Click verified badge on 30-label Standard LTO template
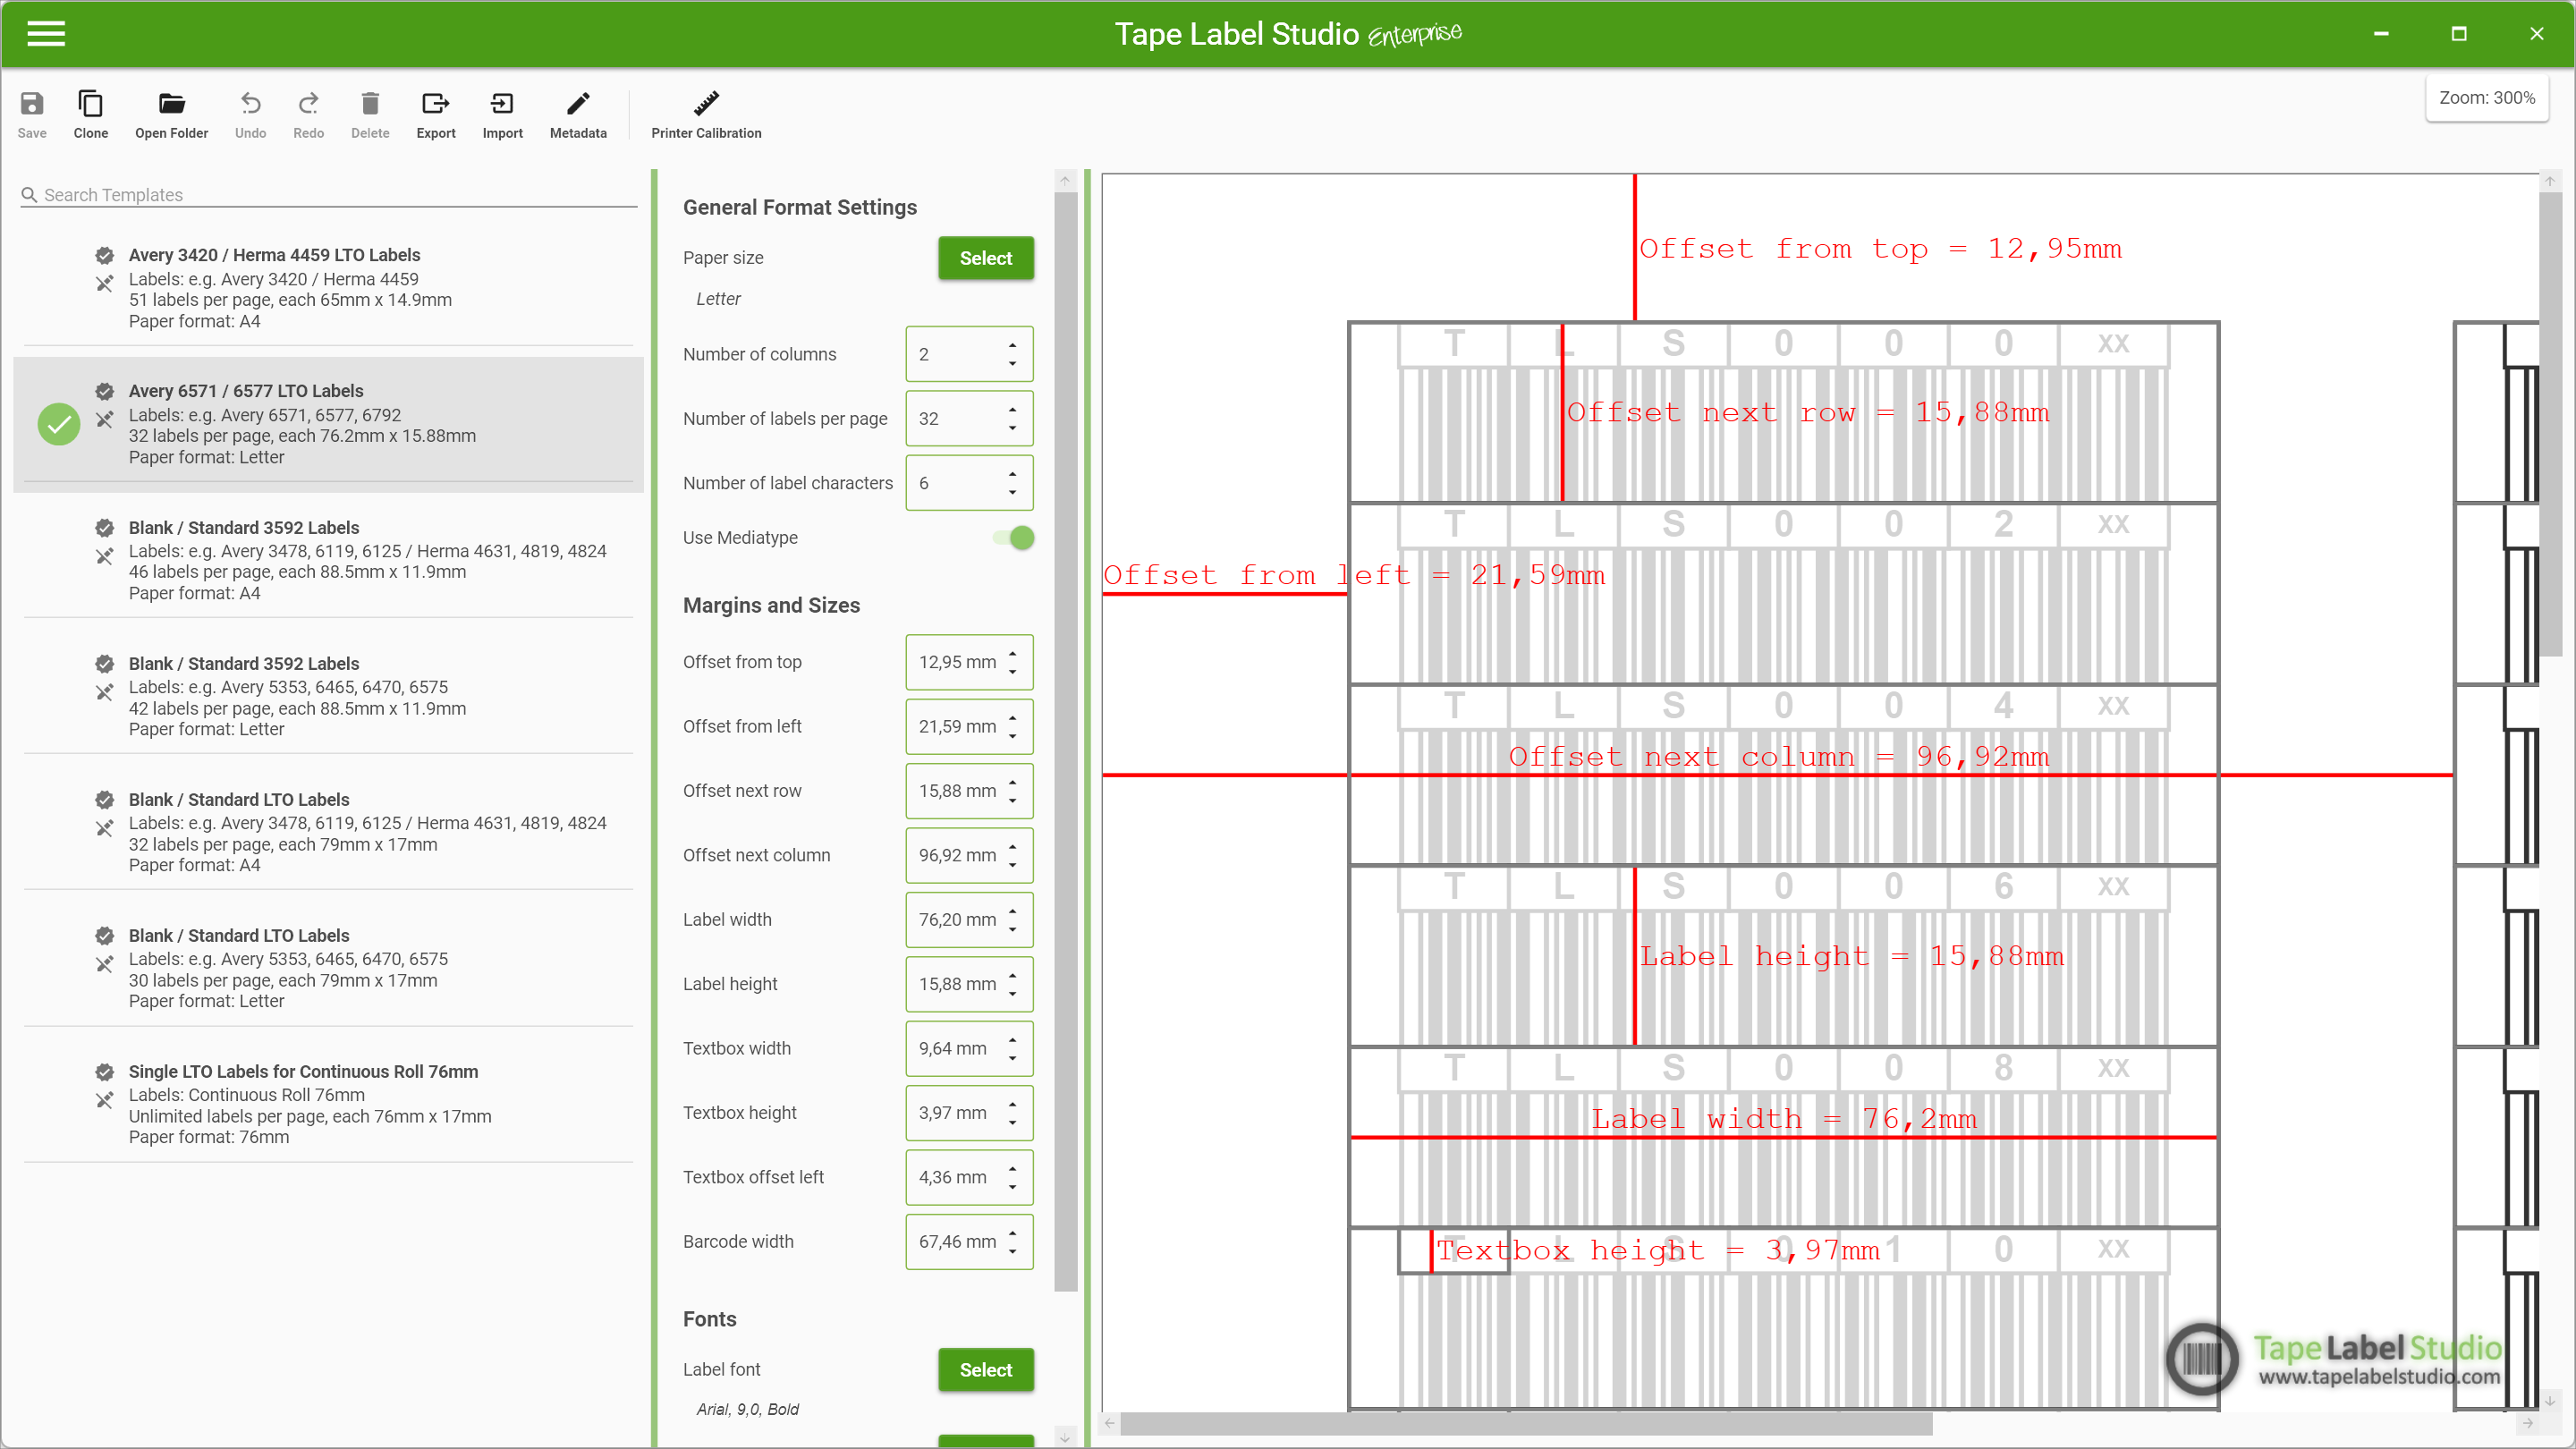 coord(104,935)
